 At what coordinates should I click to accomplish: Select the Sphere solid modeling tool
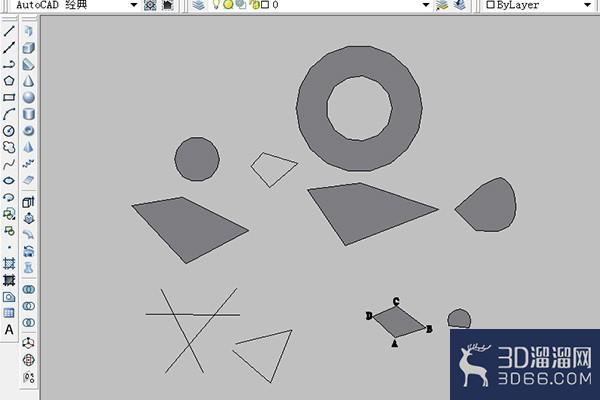click(29, 98)
